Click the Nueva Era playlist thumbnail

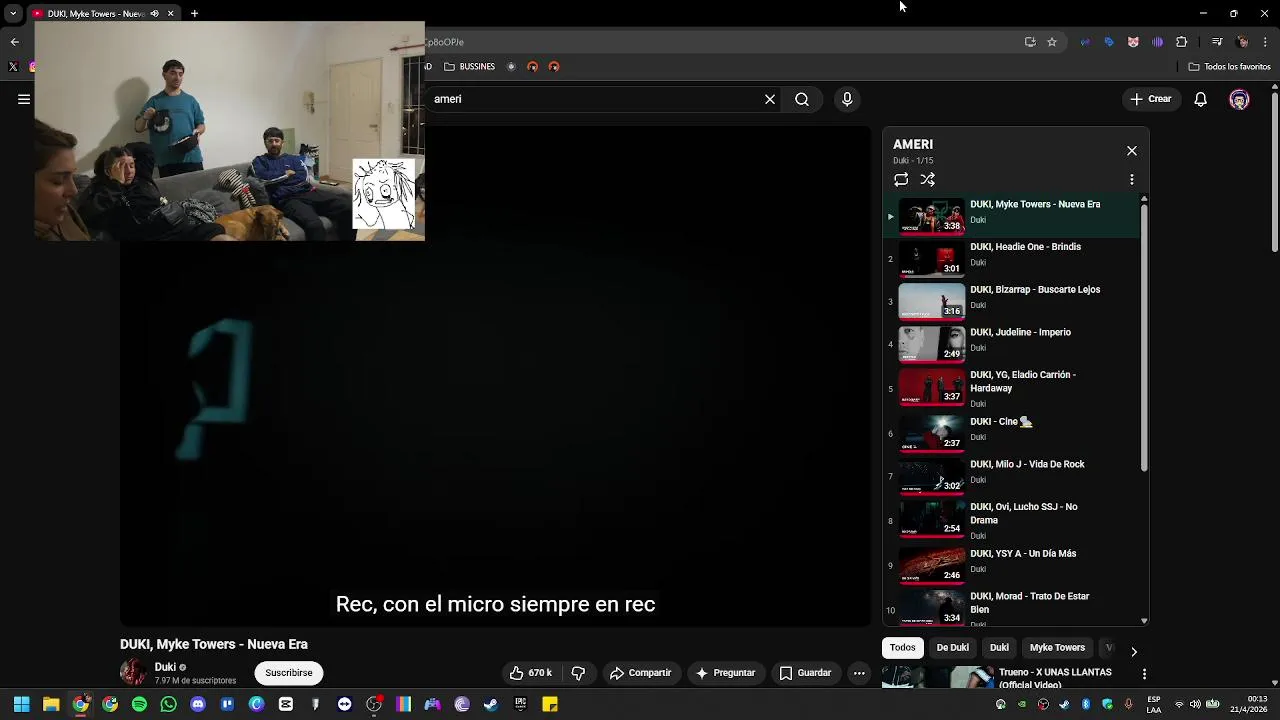931,217
